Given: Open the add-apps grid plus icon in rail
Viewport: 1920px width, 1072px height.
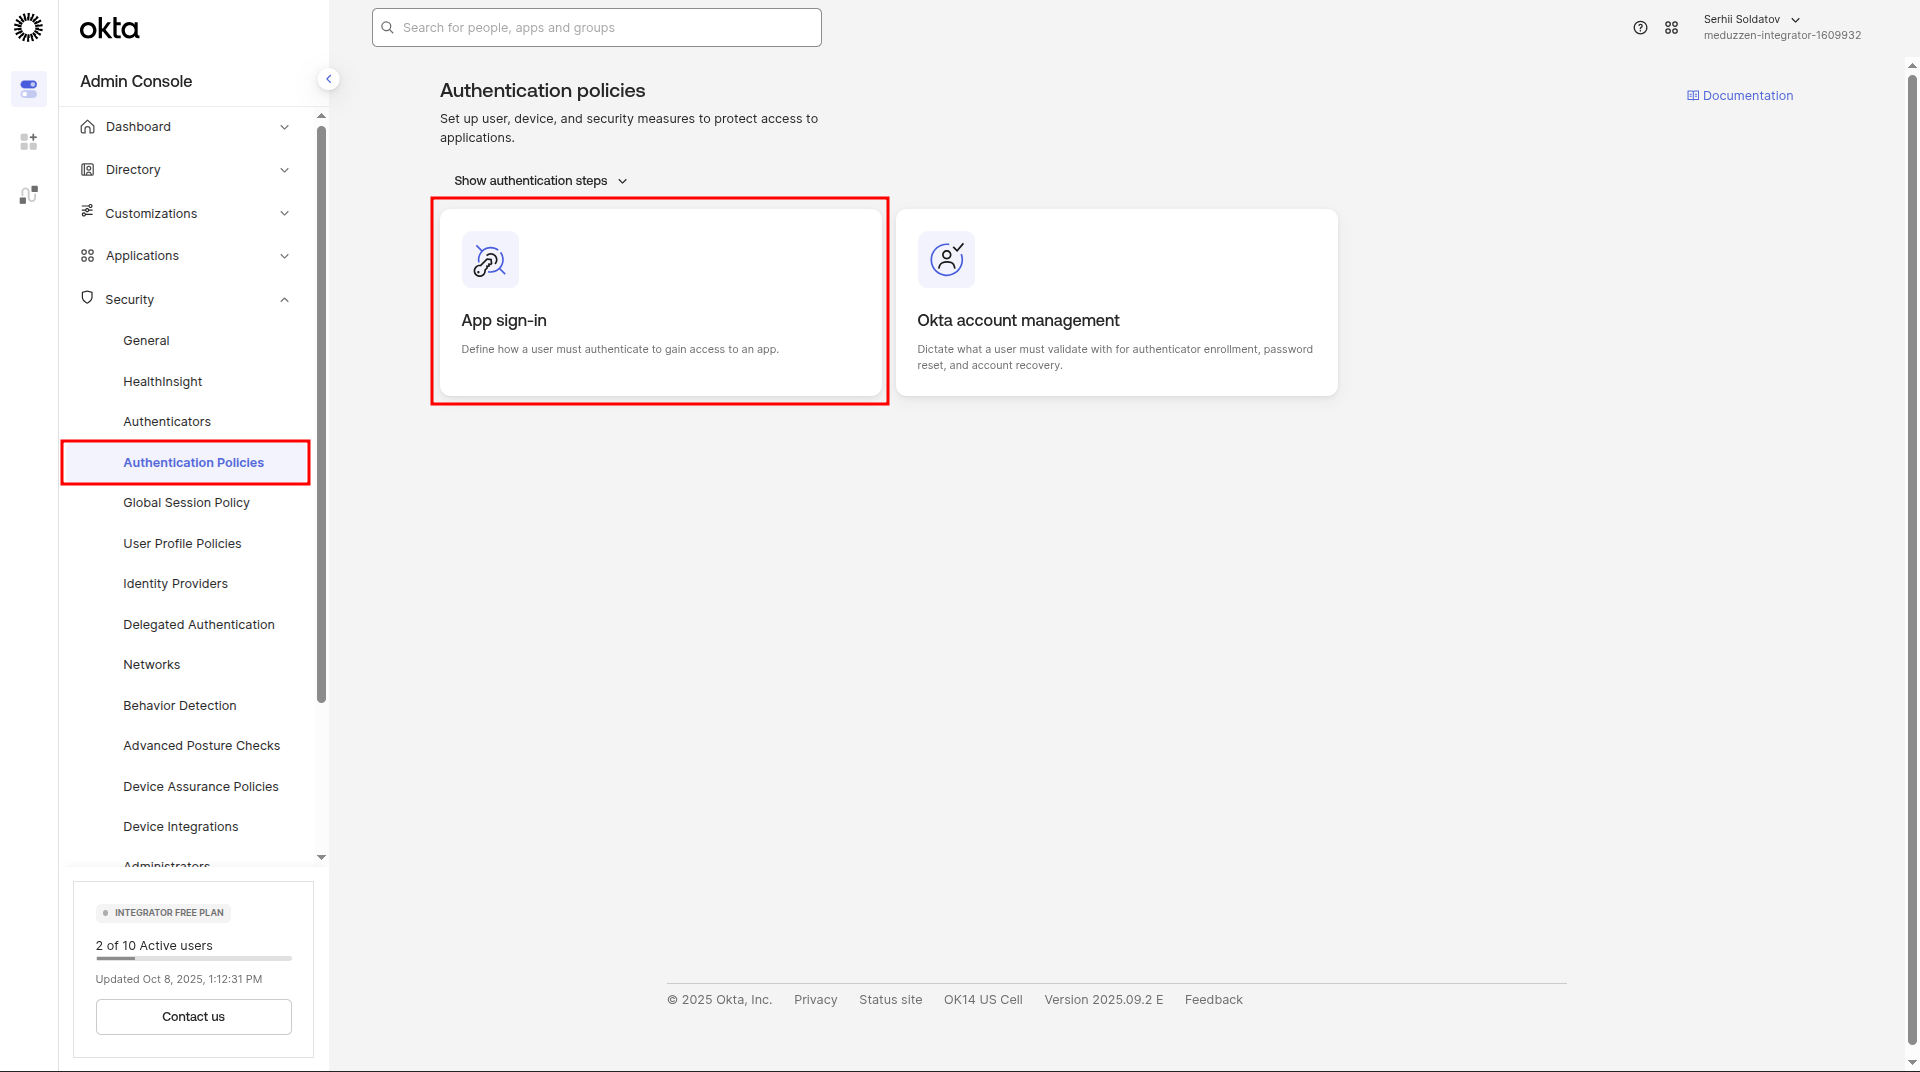Looking at the screenshot, I should [29, 142].
